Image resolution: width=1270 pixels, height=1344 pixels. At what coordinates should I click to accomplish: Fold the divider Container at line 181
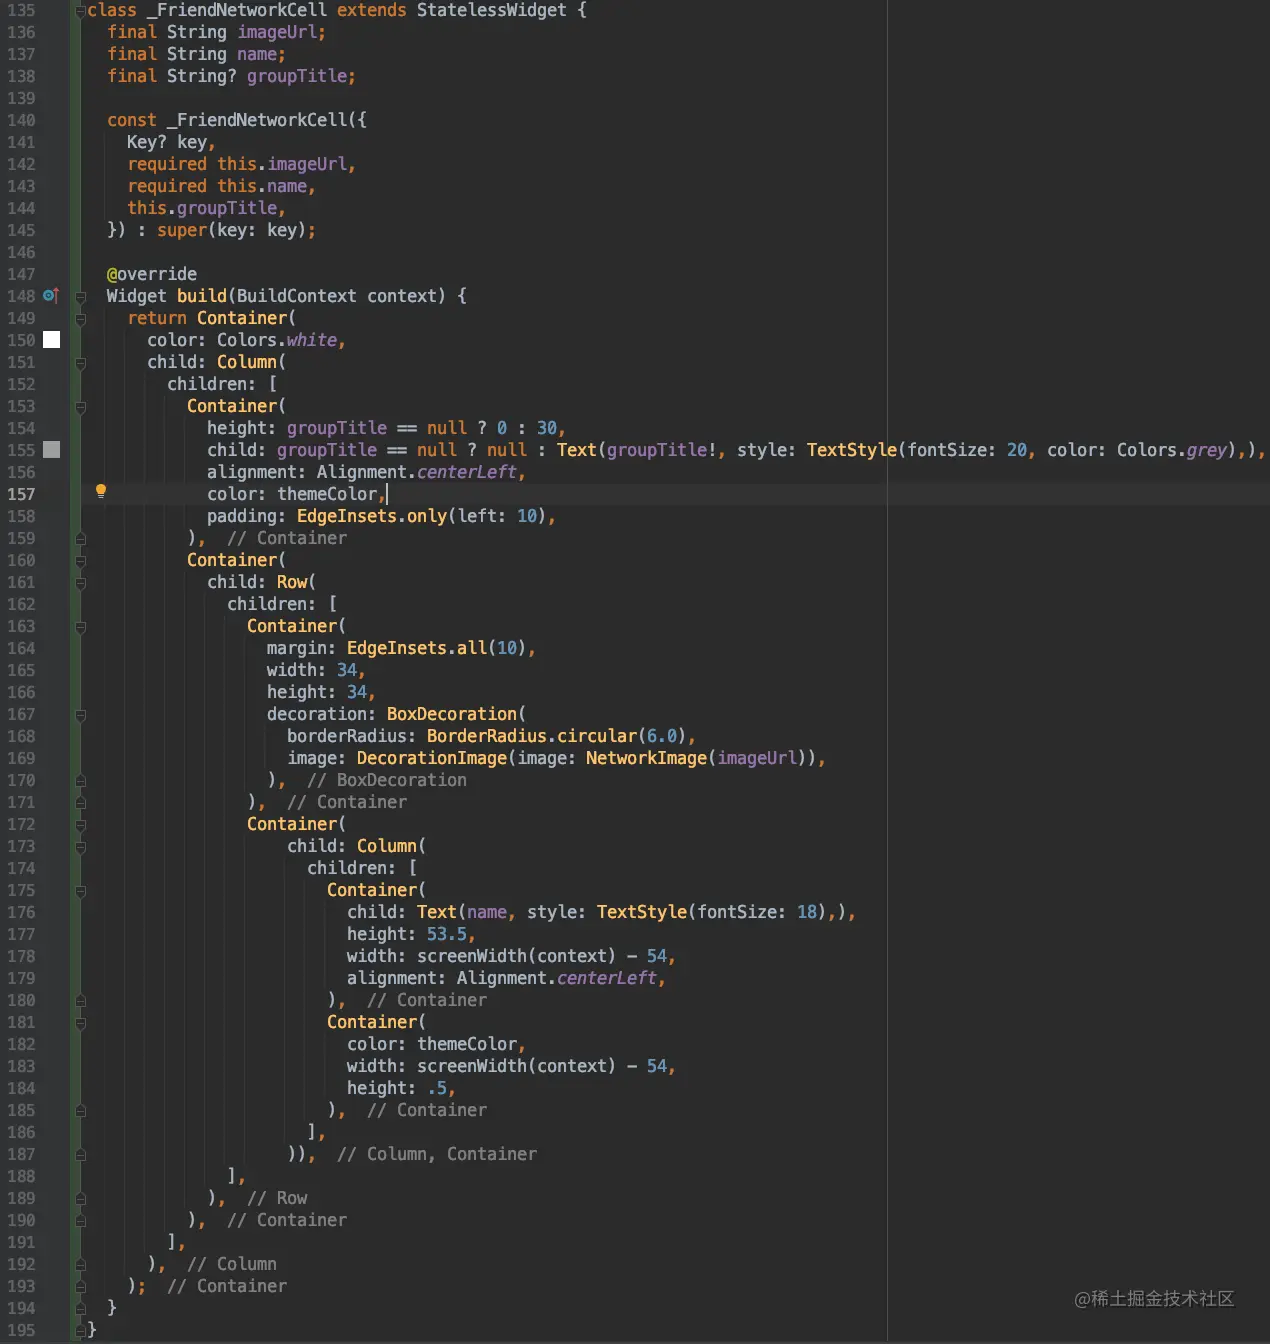80,1023
